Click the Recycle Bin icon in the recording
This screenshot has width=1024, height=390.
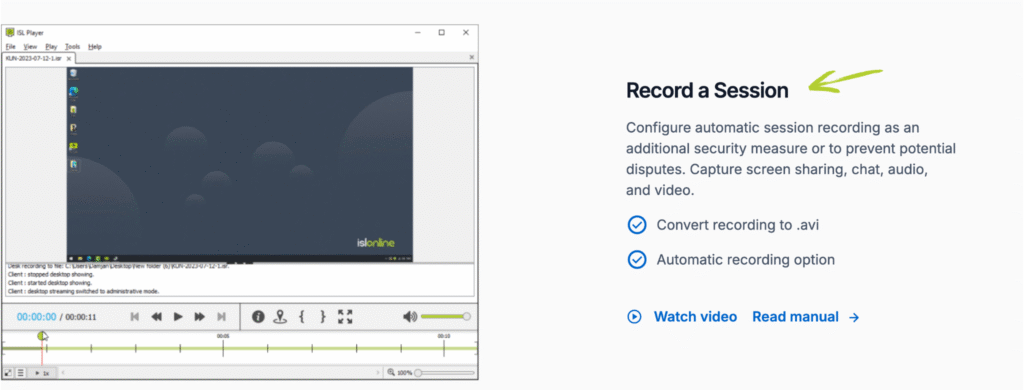click(74, 74)
